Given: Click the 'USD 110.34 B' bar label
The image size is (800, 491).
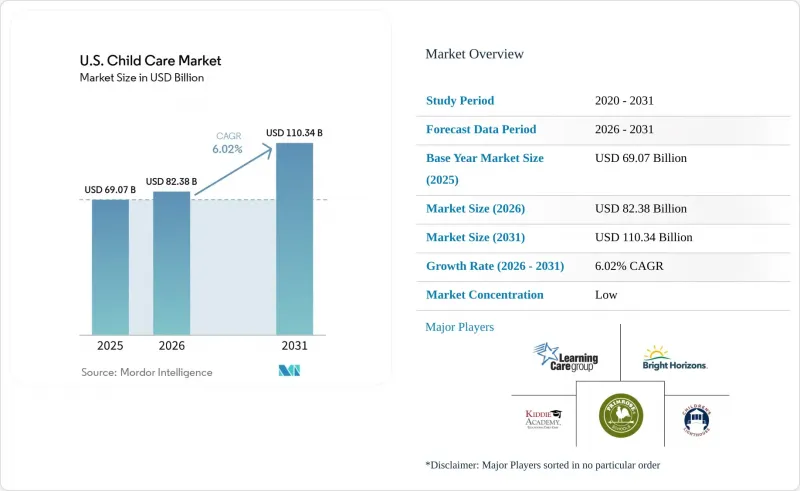Looking at the screenshot, I should tap(294, 133).
